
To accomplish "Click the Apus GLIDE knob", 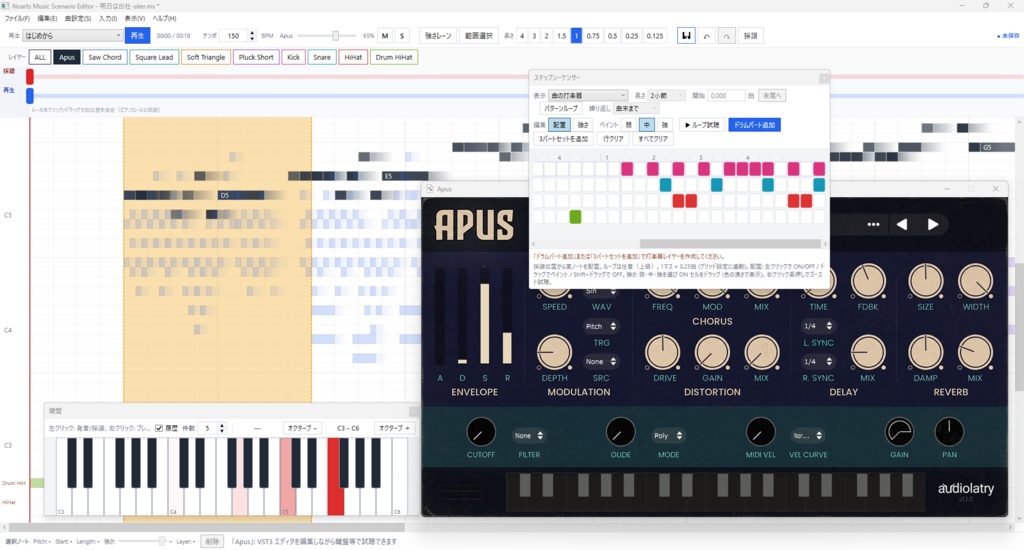I will pos(620,432).
